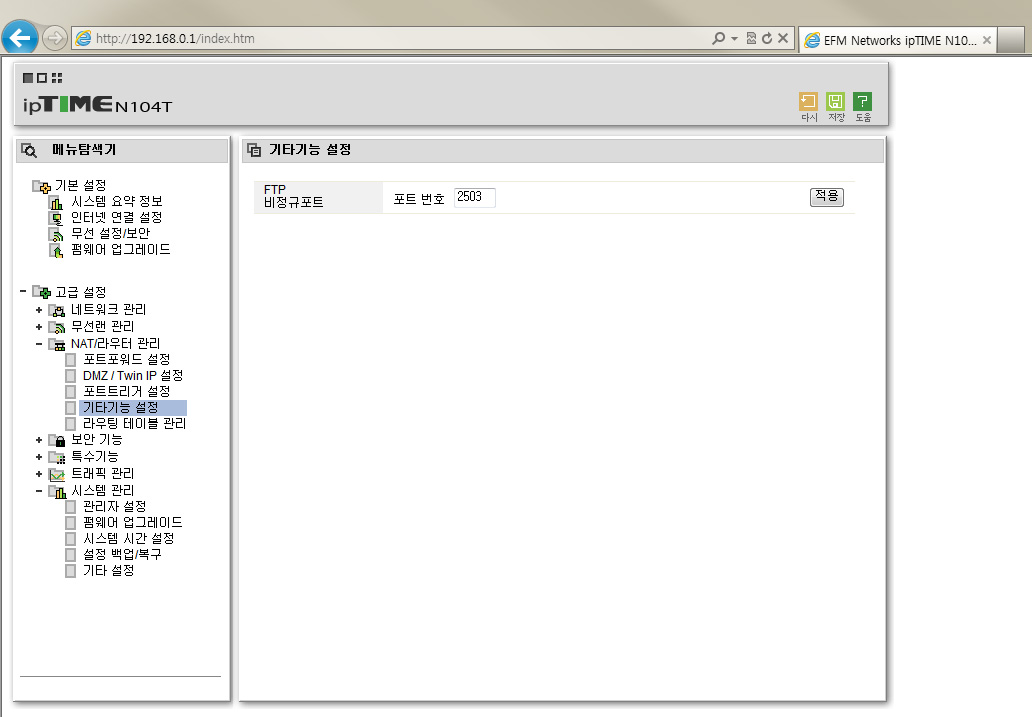Click the 기타기능 설정 panel title icon
This screenshot has width=1032, height=717.
click(254, 150)
